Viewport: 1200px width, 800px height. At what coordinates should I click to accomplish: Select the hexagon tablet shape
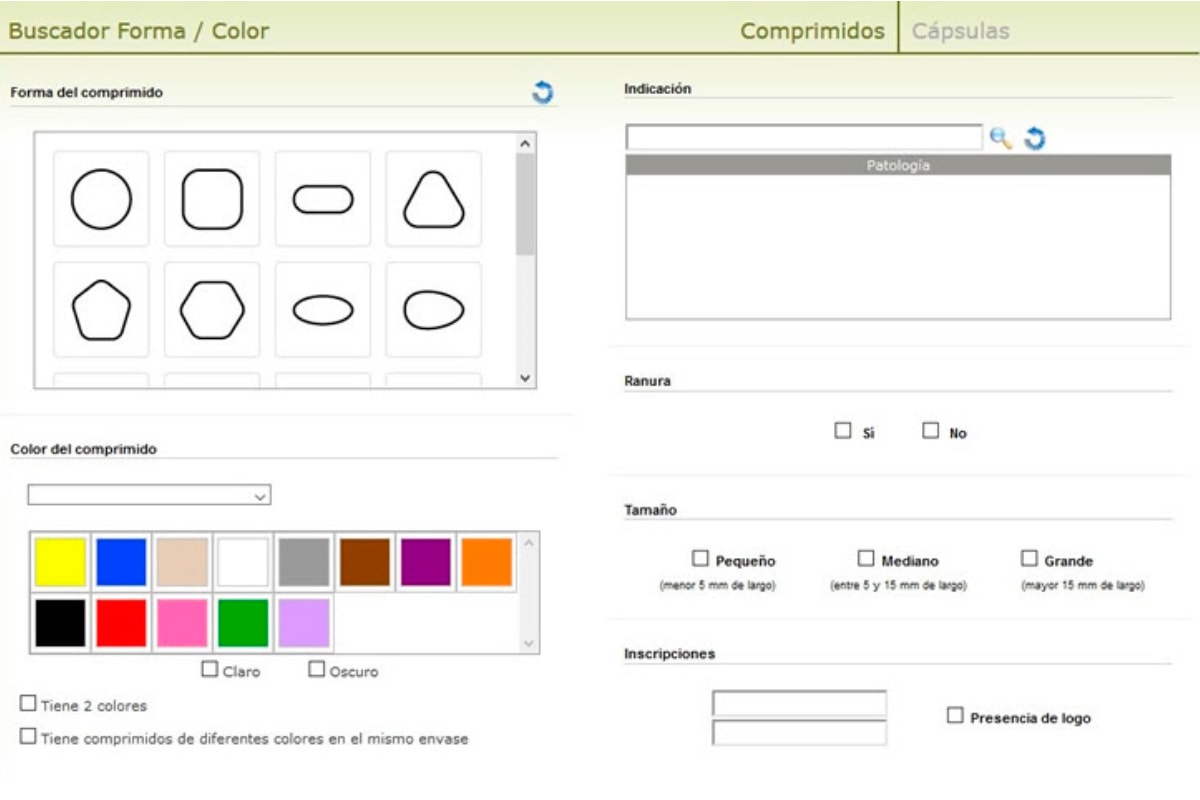pos(212,310)
